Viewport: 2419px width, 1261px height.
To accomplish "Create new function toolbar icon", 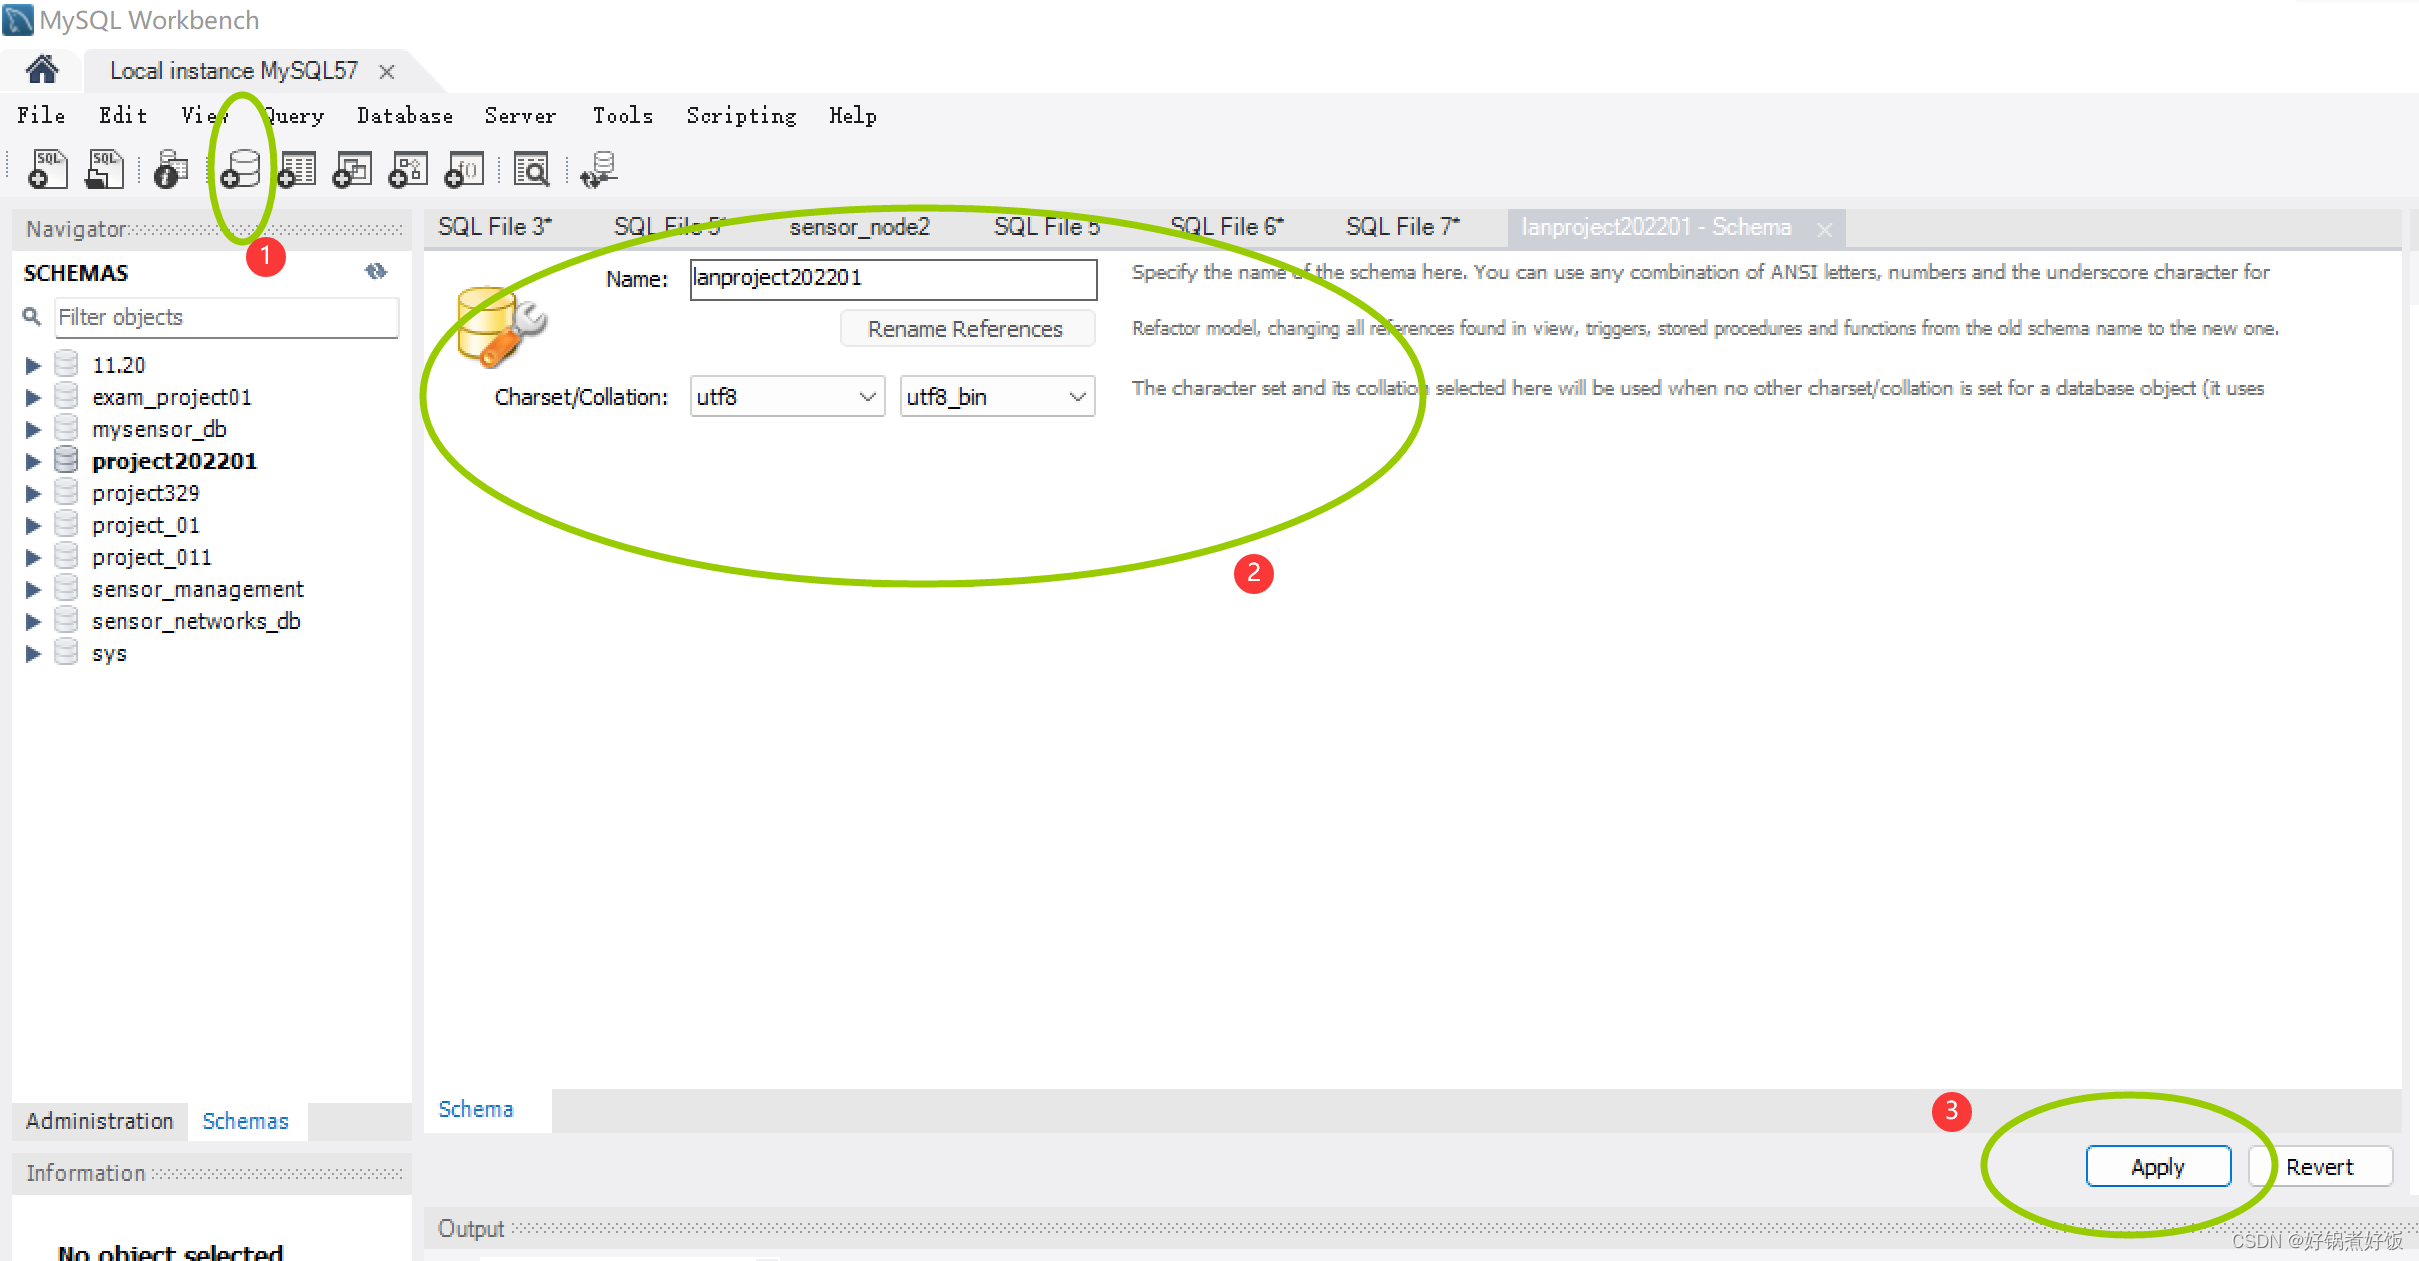I will tap(464, 170).
